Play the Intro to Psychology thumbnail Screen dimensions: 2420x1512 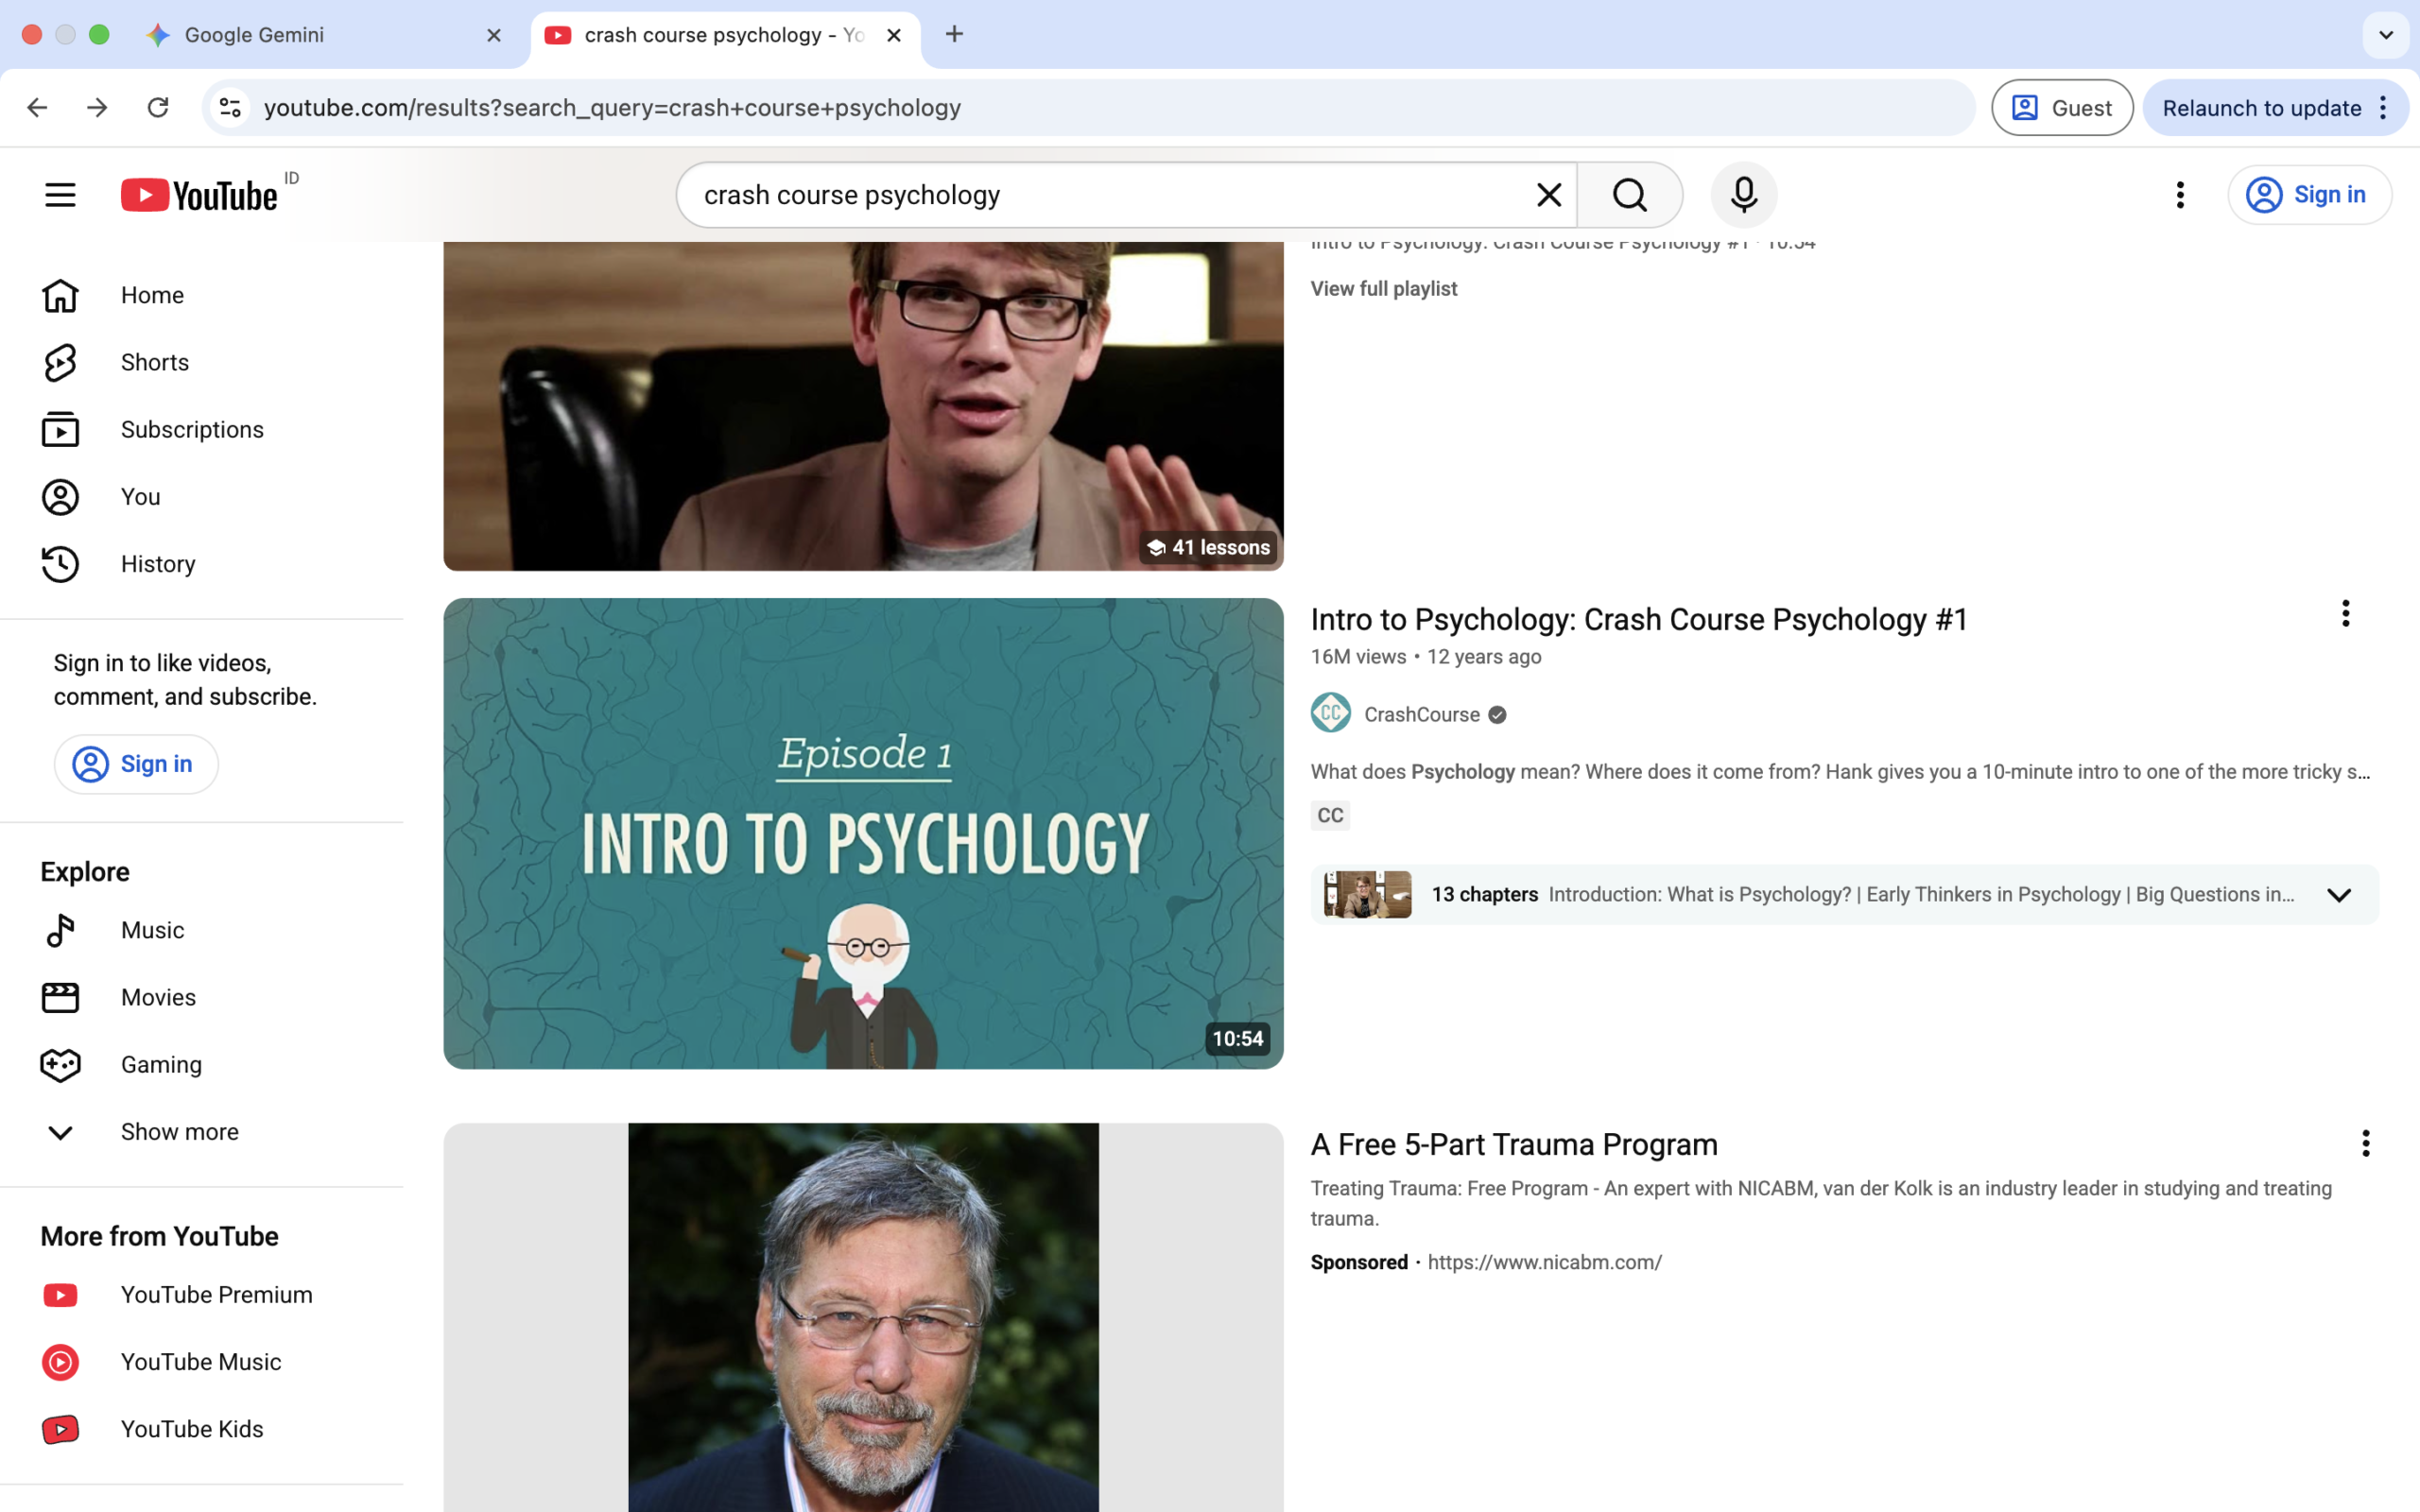tap(863, 833)
